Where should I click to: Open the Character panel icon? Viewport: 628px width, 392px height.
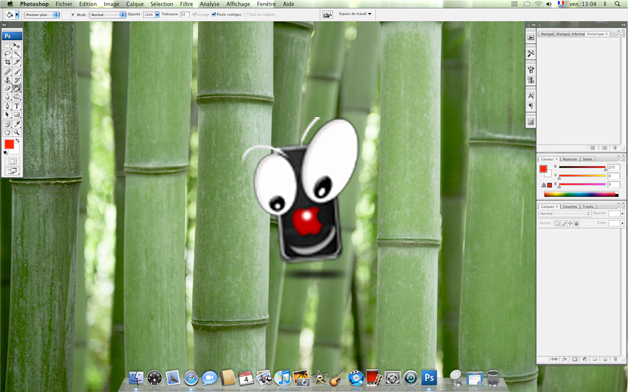pos(531,96)
